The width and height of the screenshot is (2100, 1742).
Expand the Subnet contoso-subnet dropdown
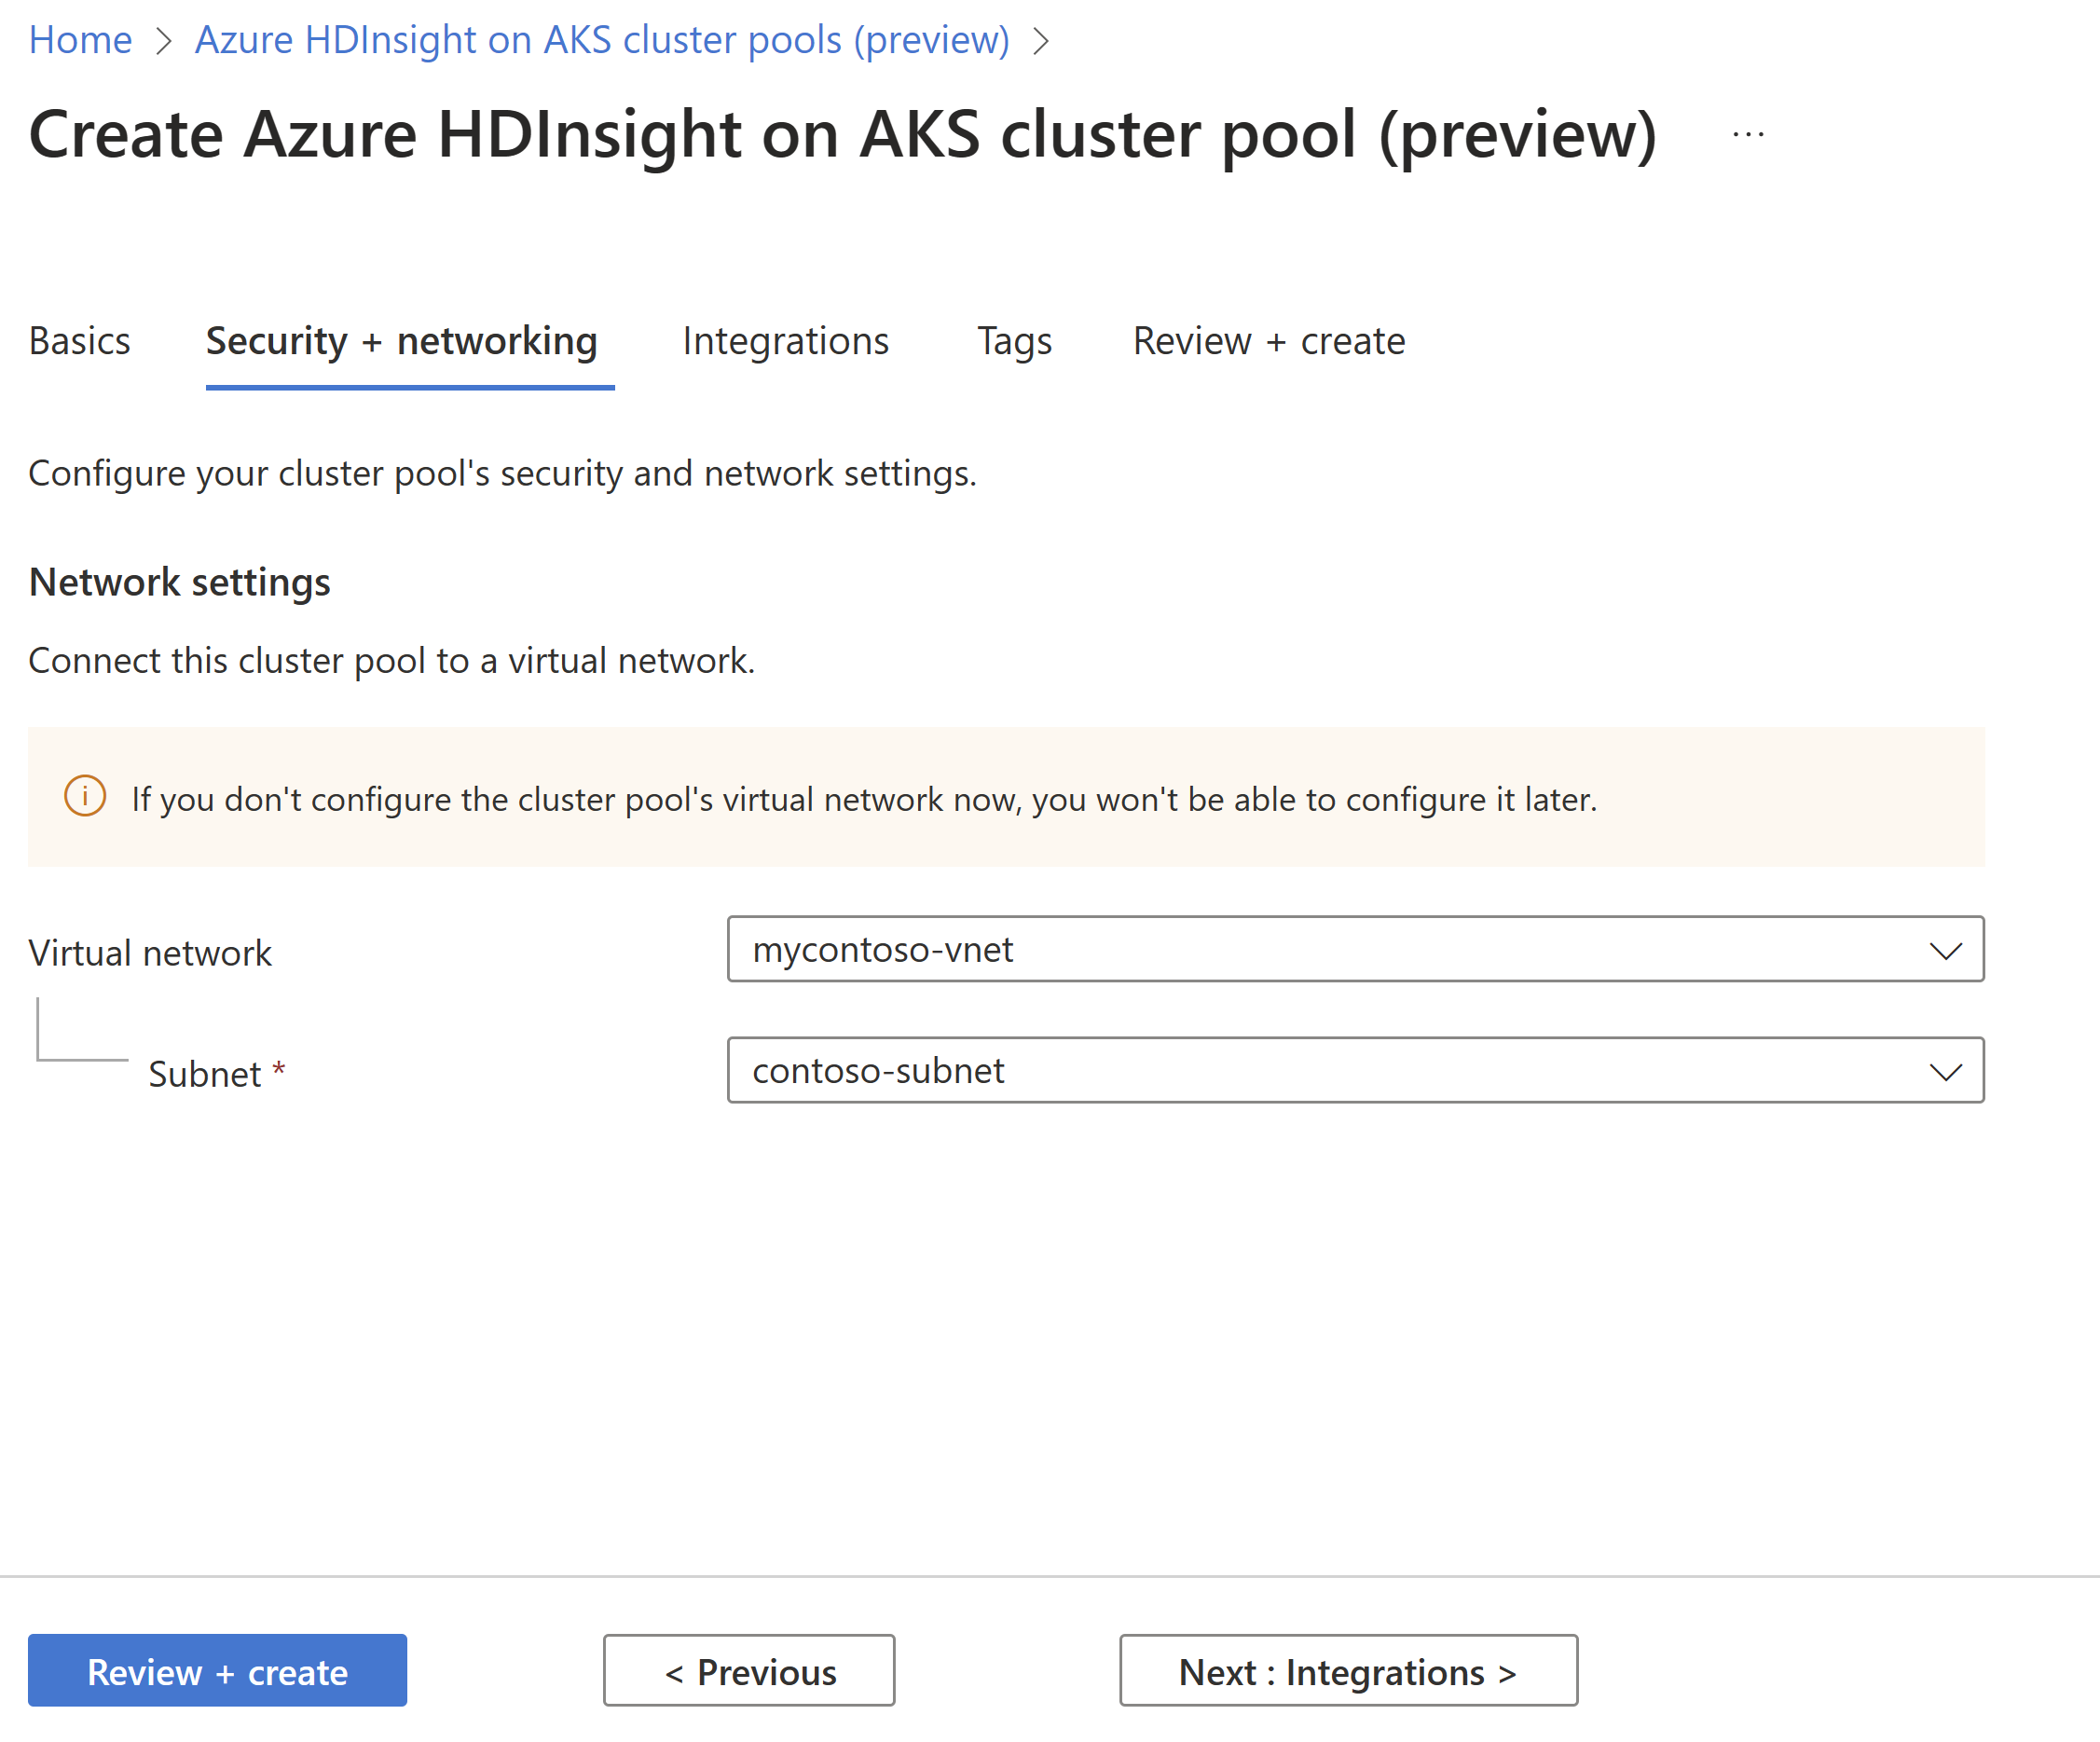(1300, 1070)
